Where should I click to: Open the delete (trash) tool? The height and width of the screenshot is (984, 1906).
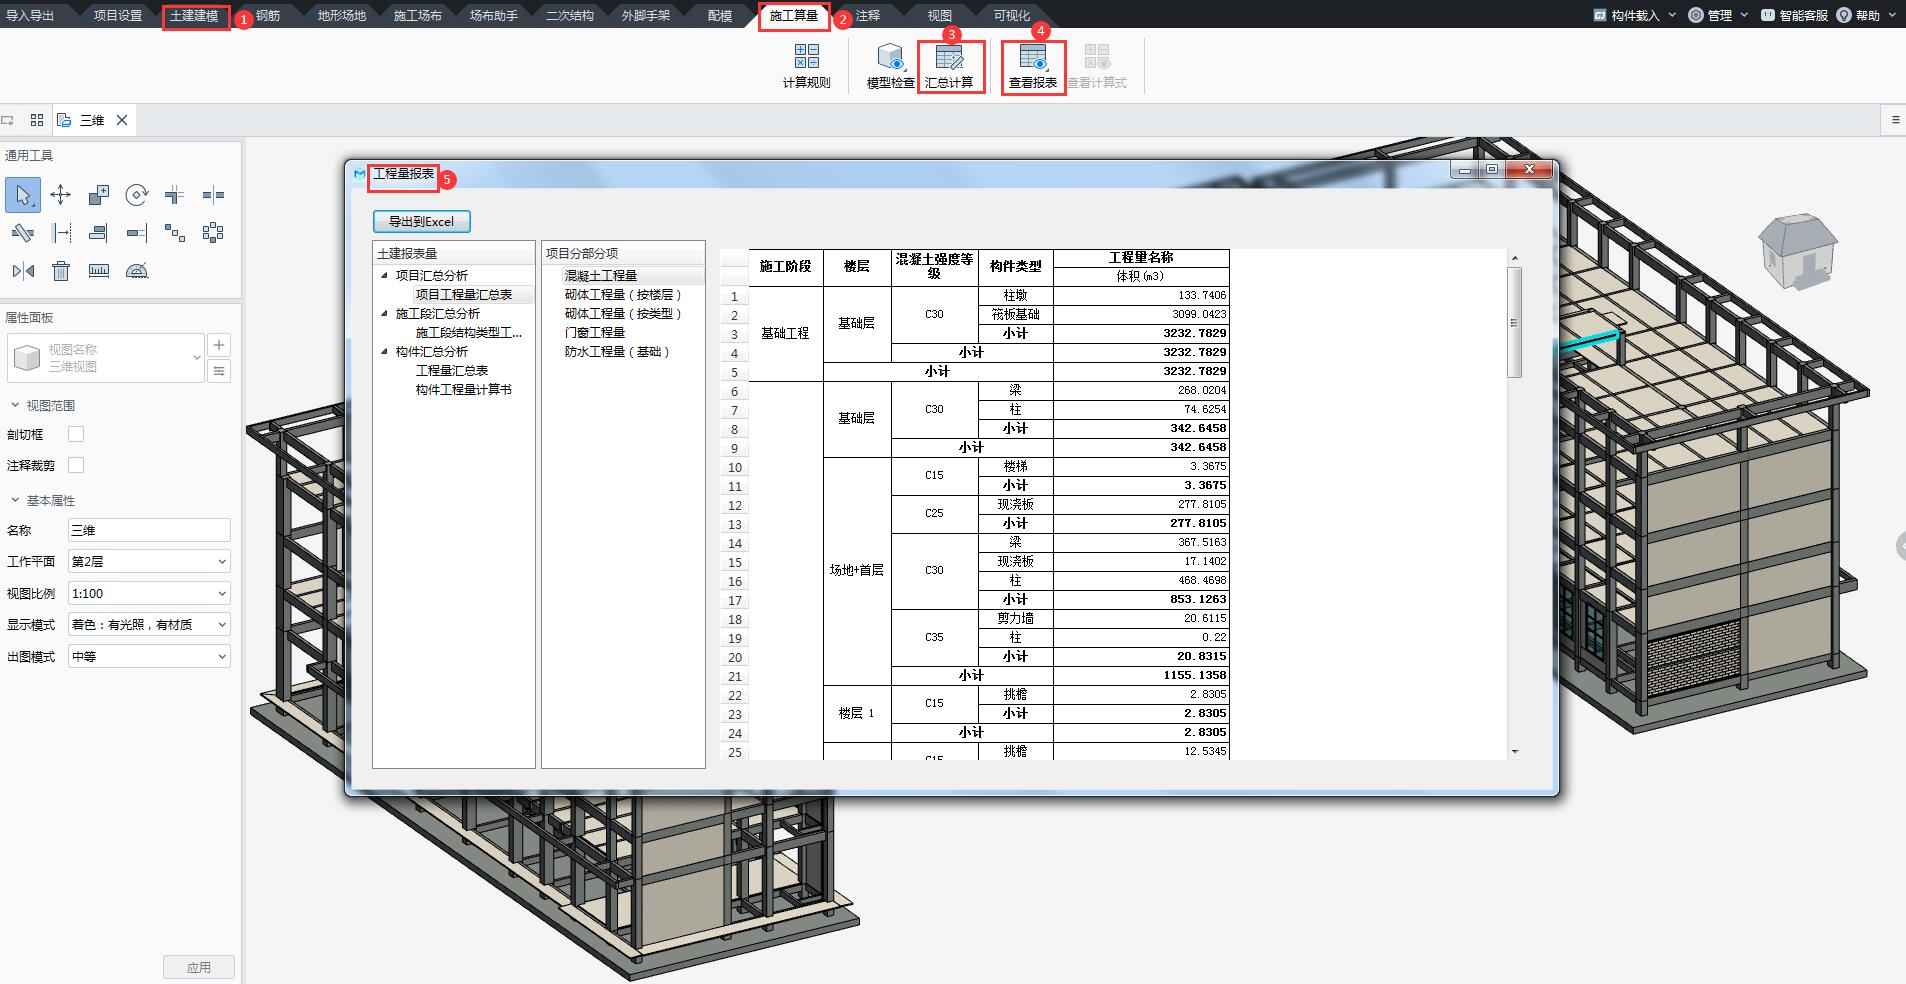[60, 270]
